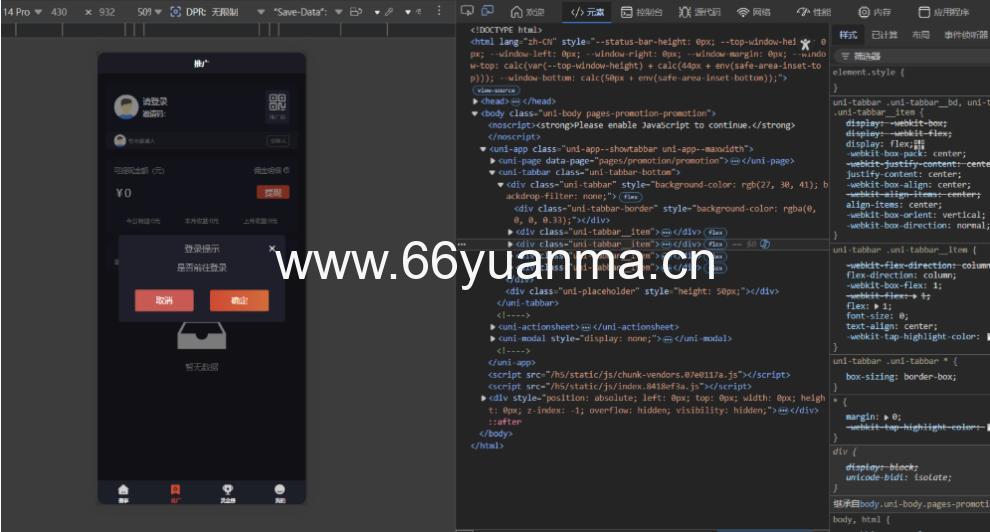
Task: Click the capture screenshot icon beside DPR
Action: 176,12
